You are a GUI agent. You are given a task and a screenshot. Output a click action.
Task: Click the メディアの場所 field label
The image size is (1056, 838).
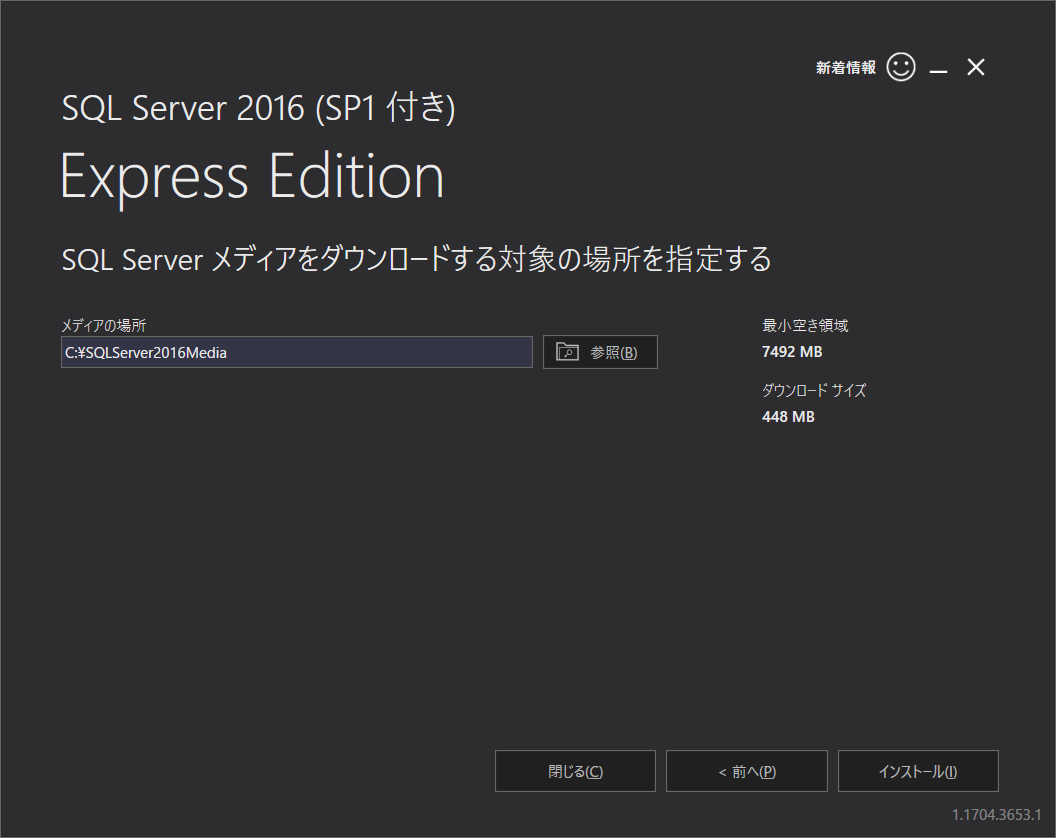coord(104,325)
